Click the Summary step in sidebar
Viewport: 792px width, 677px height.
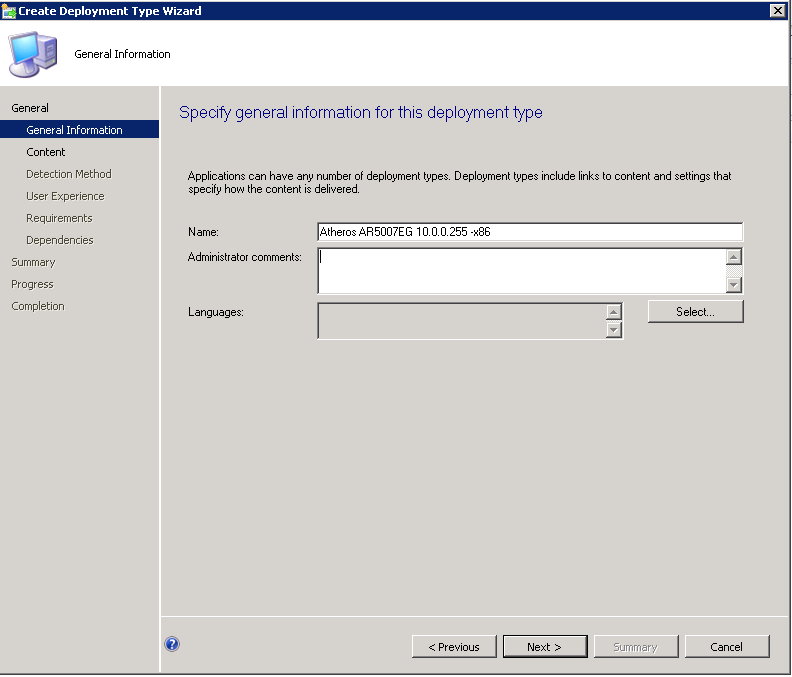(33, 262)
